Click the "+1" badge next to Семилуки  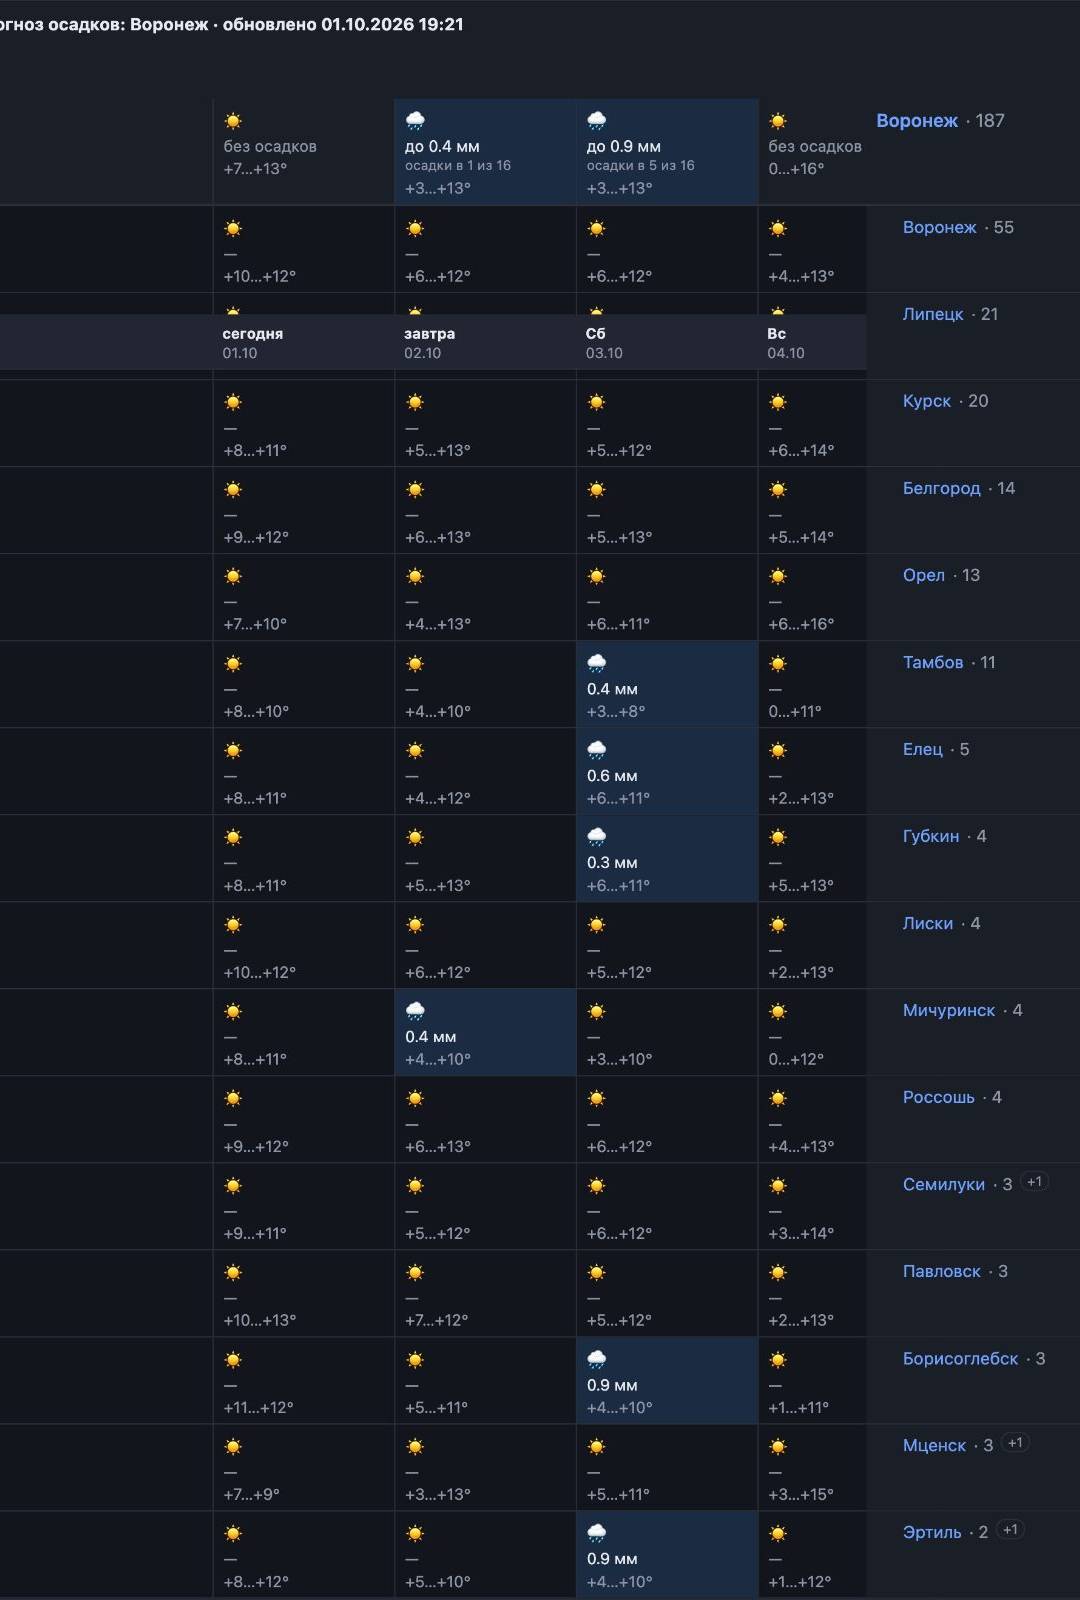1035,1182
